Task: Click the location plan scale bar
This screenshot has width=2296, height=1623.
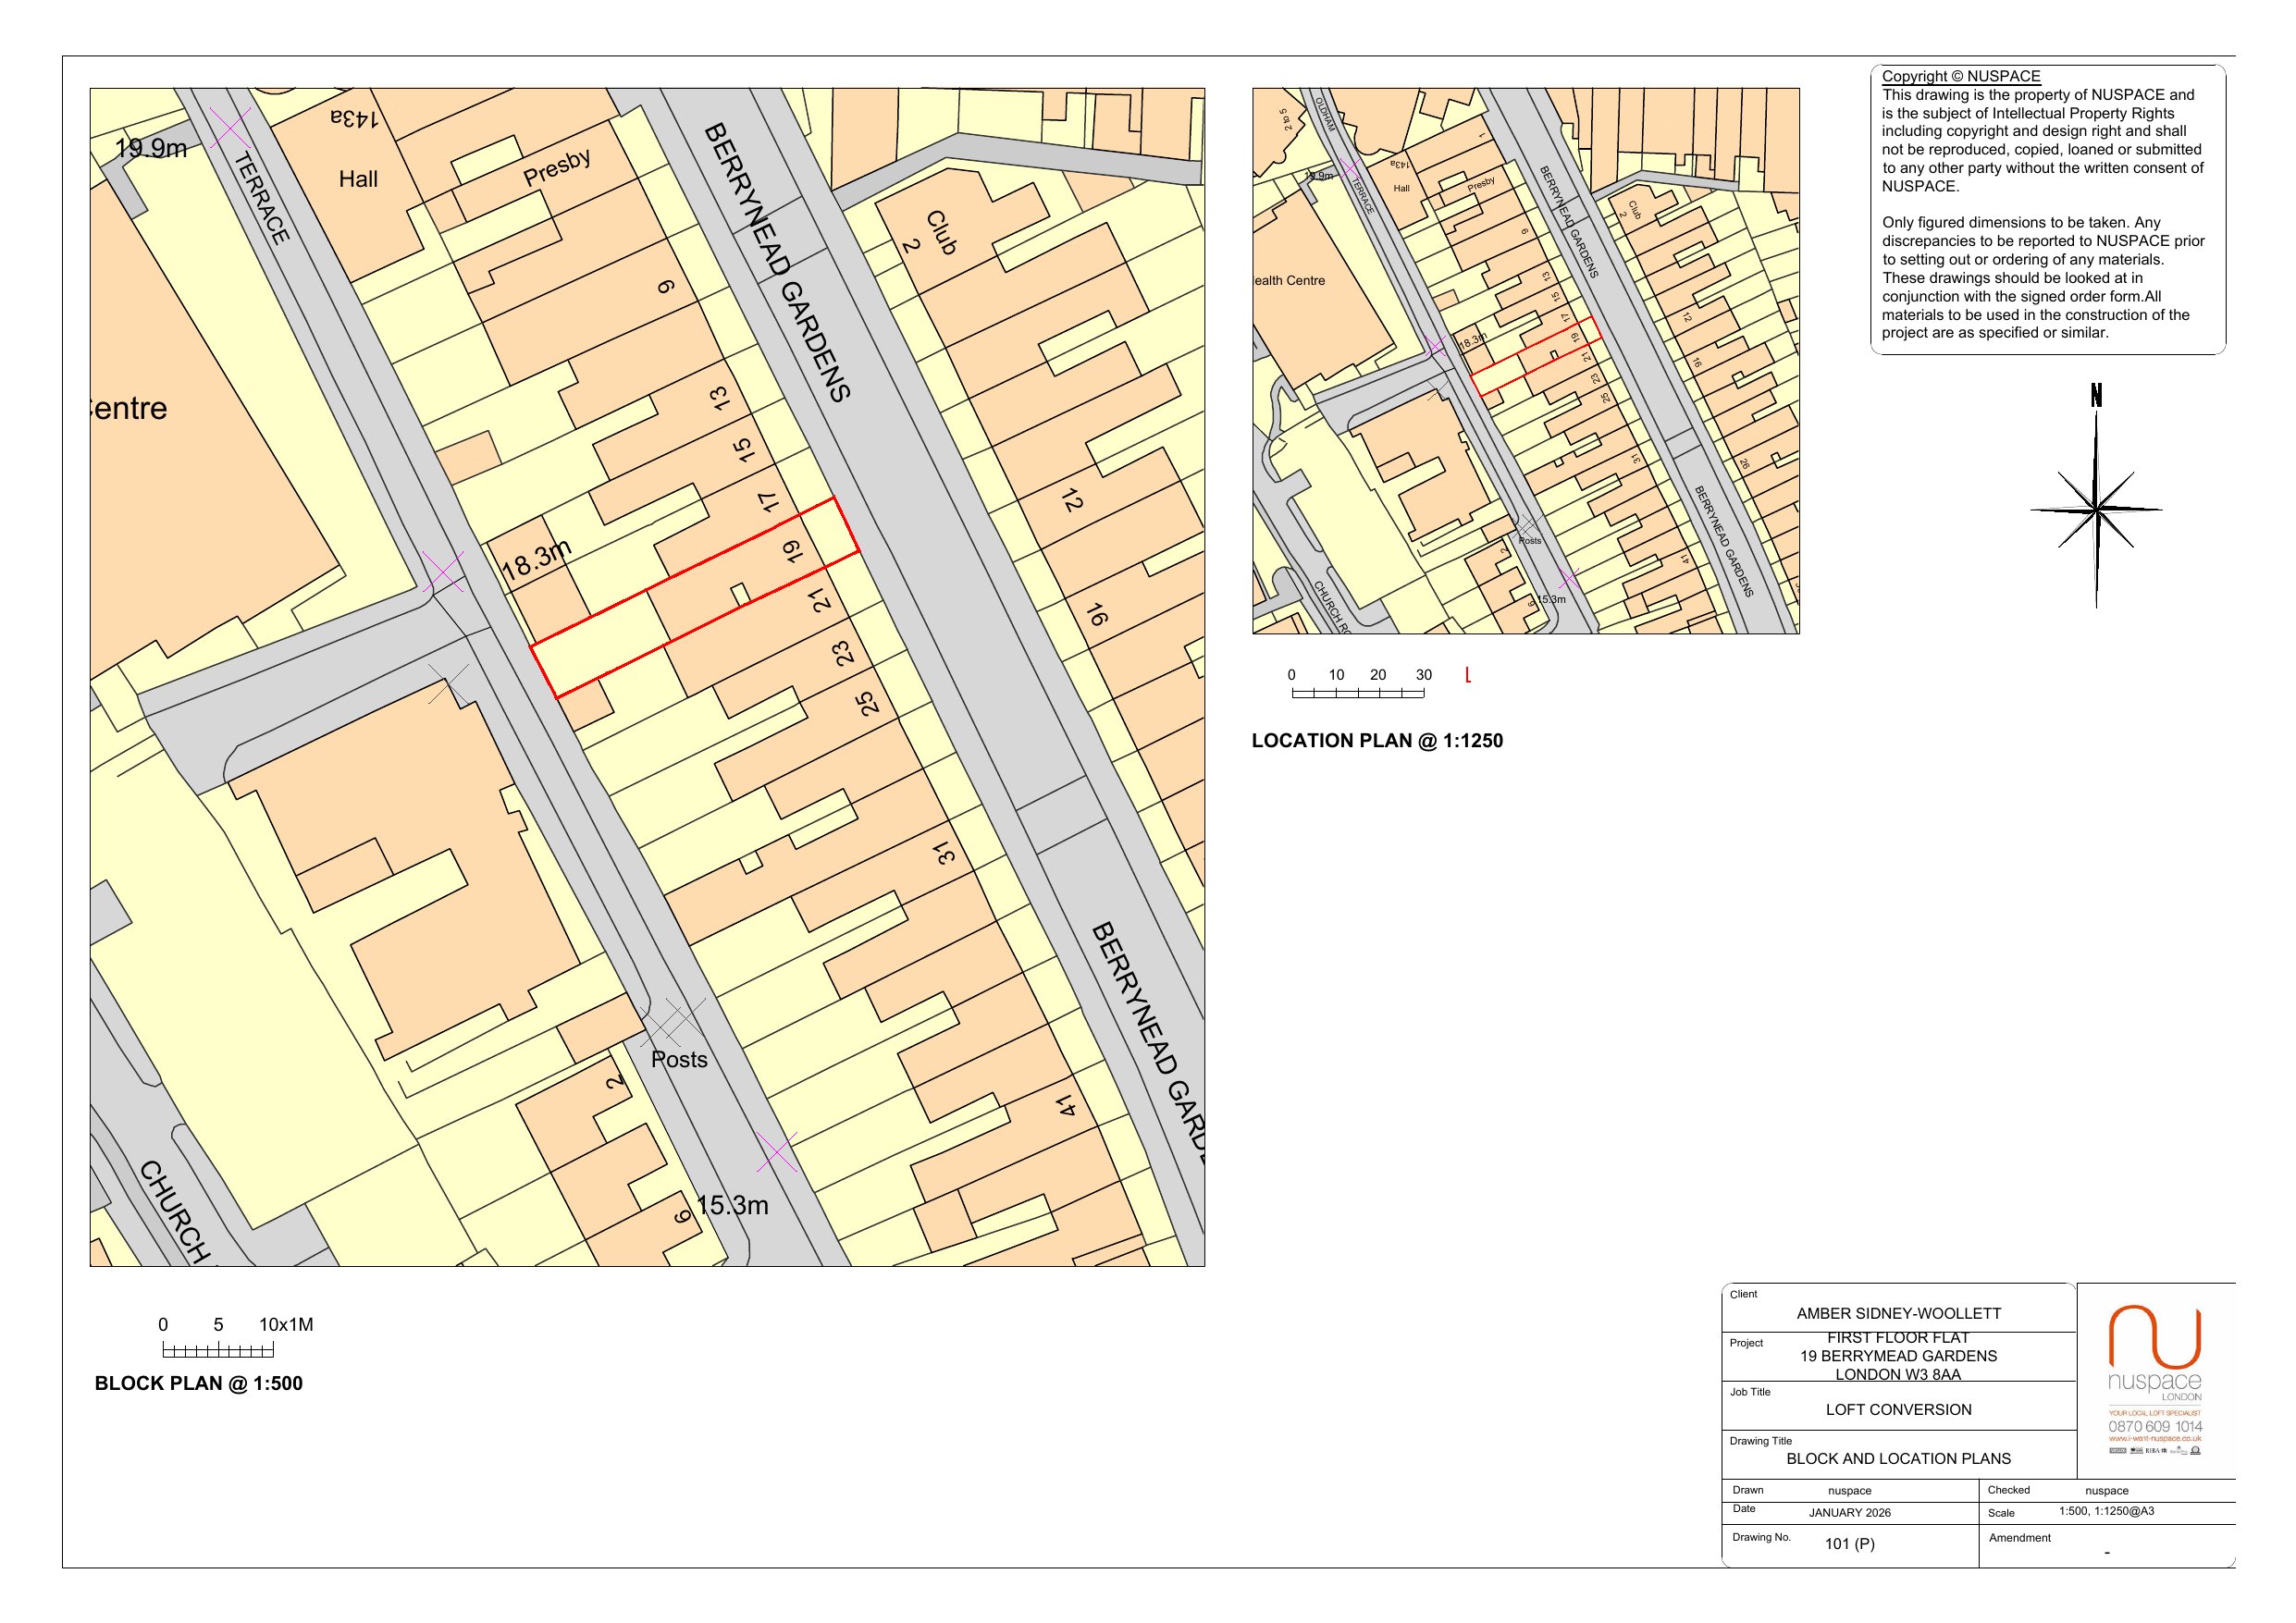Action: click(1357, 693)
